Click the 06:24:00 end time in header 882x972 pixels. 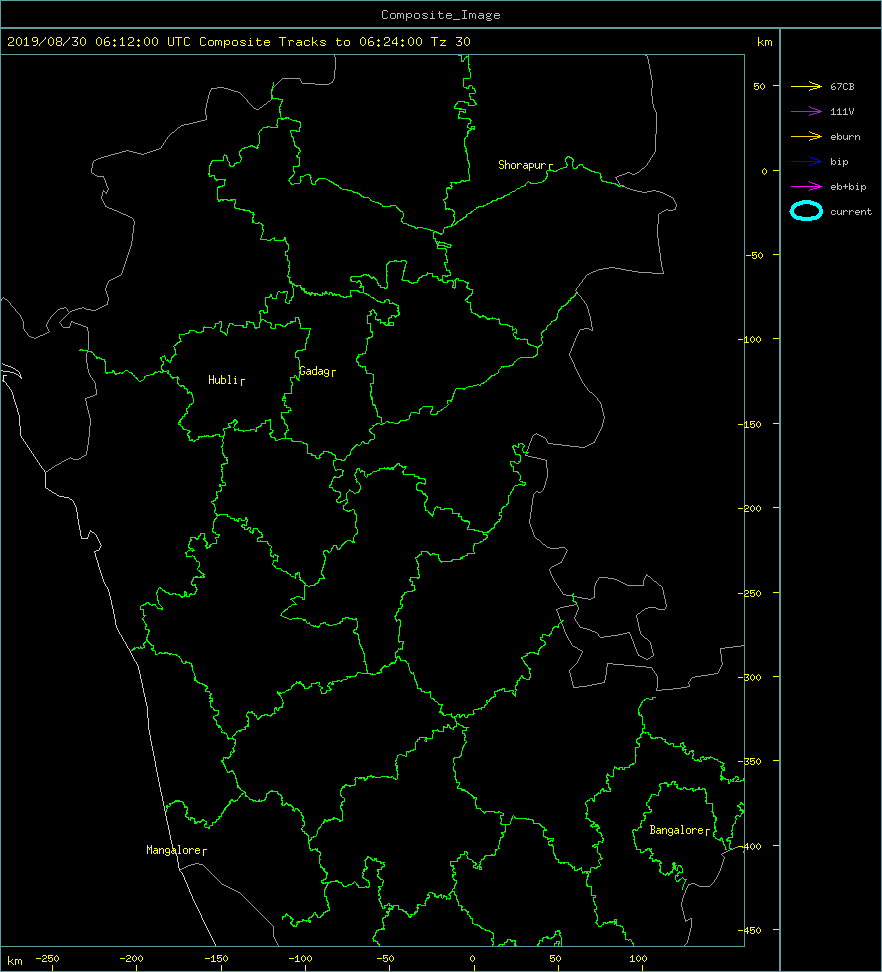click(x=391, y=42)
